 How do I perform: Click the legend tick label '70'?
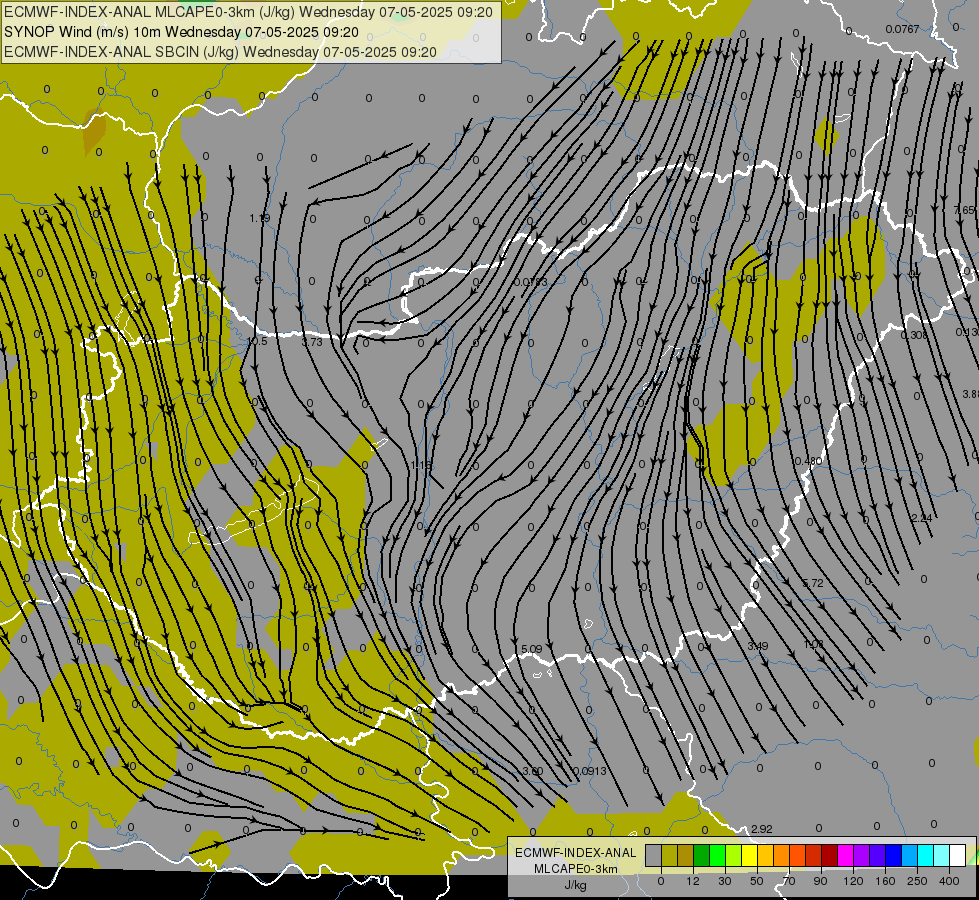click(789, 881)
